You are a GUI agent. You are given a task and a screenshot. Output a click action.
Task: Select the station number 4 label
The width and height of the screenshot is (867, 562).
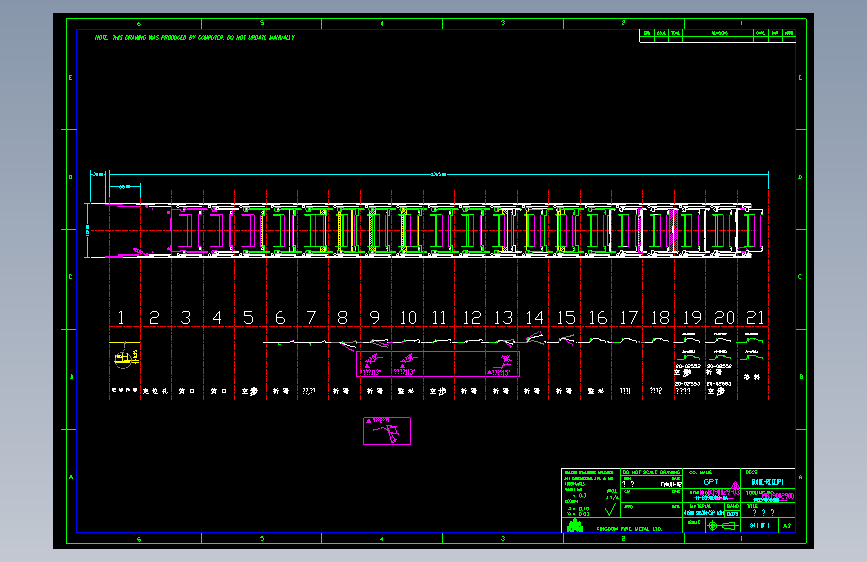point(217,318)
